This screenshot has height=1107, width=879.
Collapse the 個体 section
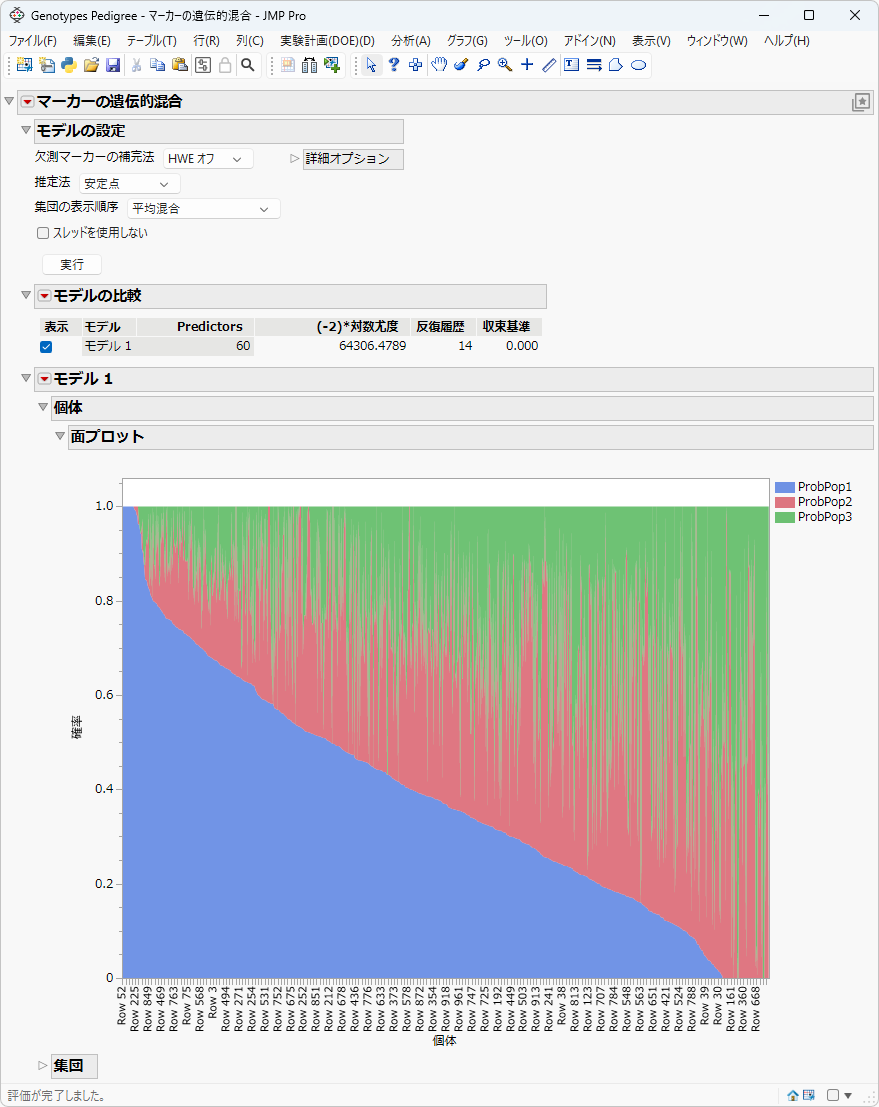43,407
